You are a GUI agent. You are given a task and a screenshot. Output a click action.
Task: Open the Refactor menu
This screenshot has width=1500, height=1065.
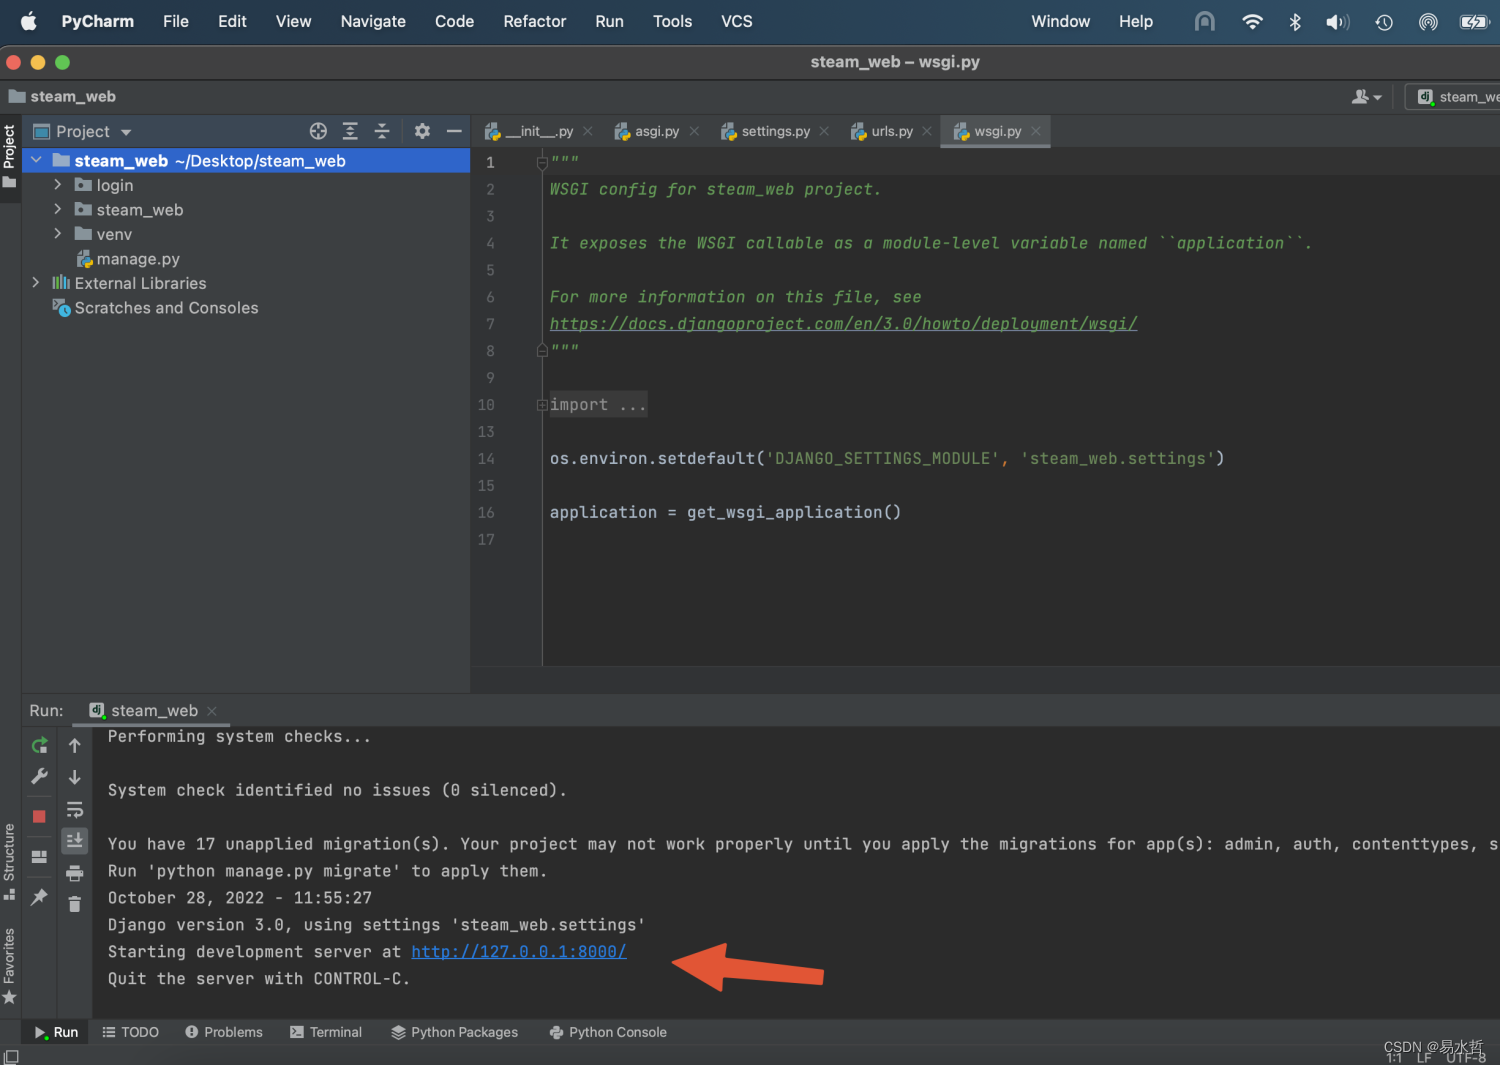[535, 21]
